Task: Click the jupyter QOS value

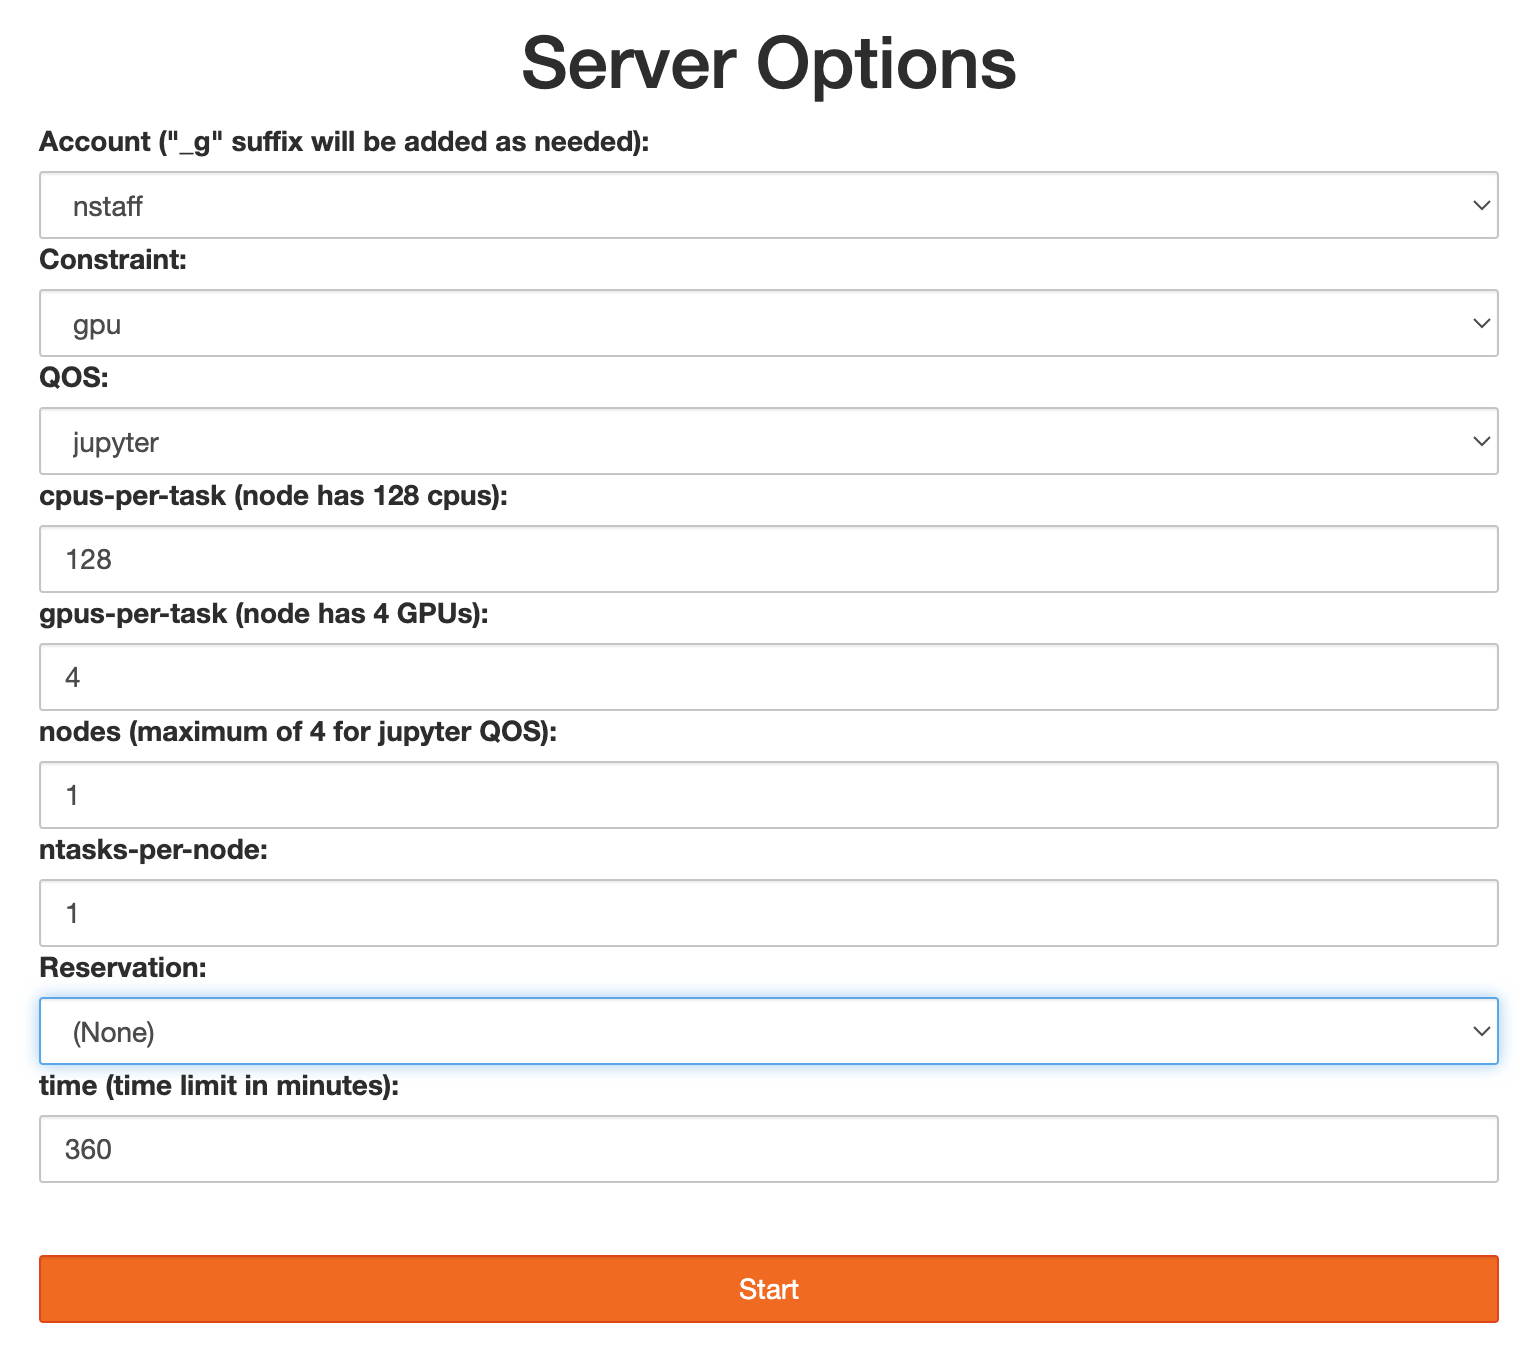Action: (115, 441)
